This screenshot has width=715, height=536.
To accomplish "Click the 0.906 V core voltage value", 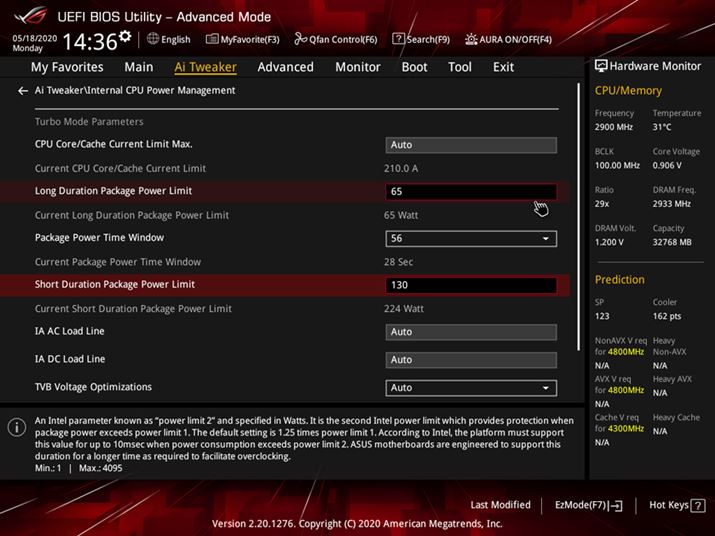I will [667, 166].
